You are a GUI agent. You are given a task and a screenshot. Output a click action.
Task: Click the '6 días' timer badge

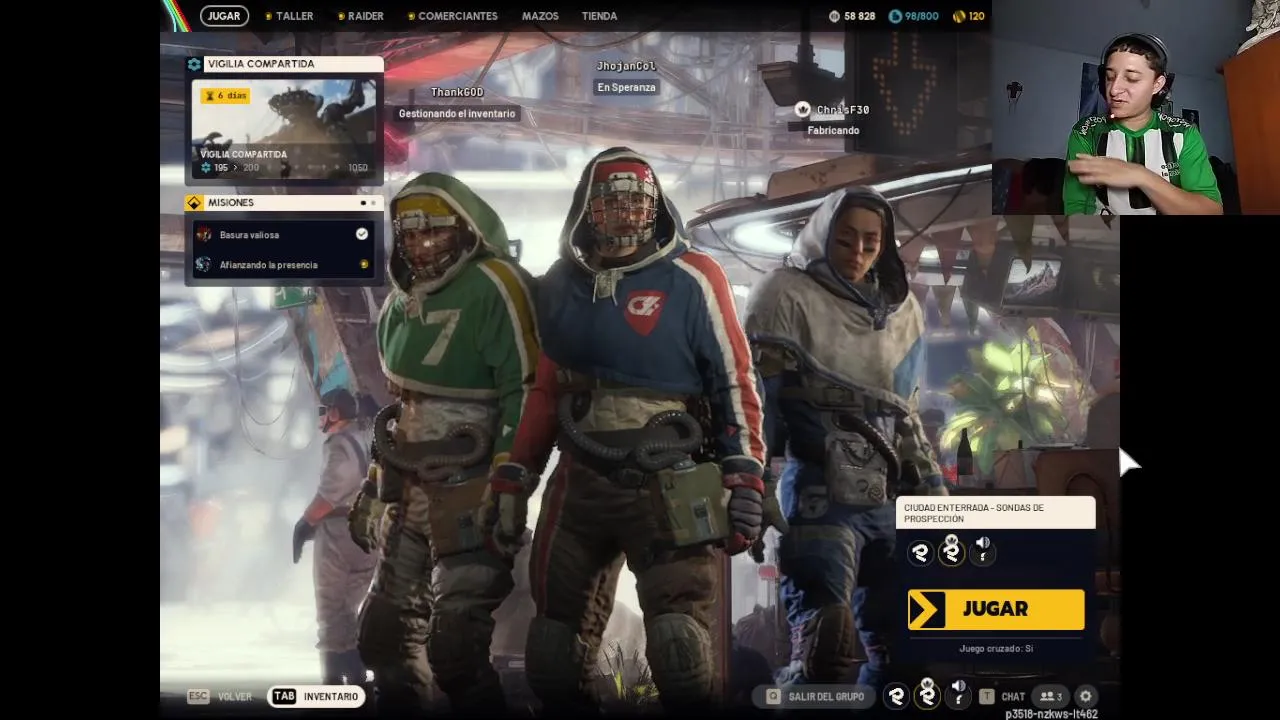[225, 96]
